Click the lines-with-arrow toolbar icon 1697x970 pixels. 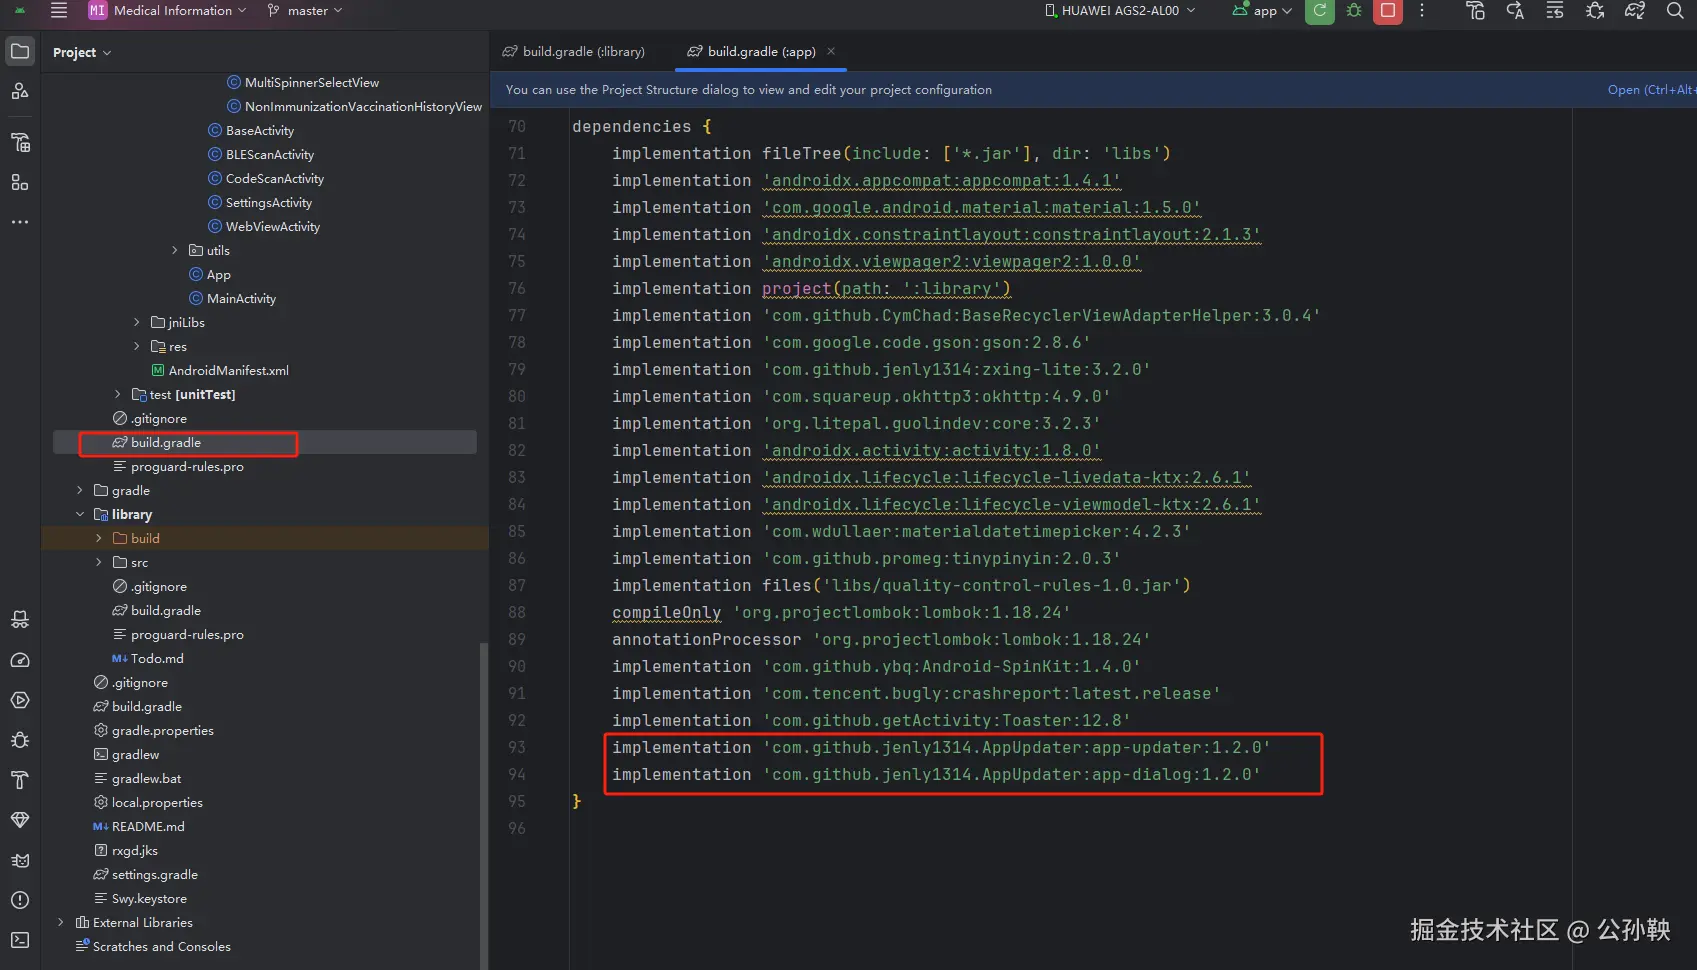(1555, 11)
